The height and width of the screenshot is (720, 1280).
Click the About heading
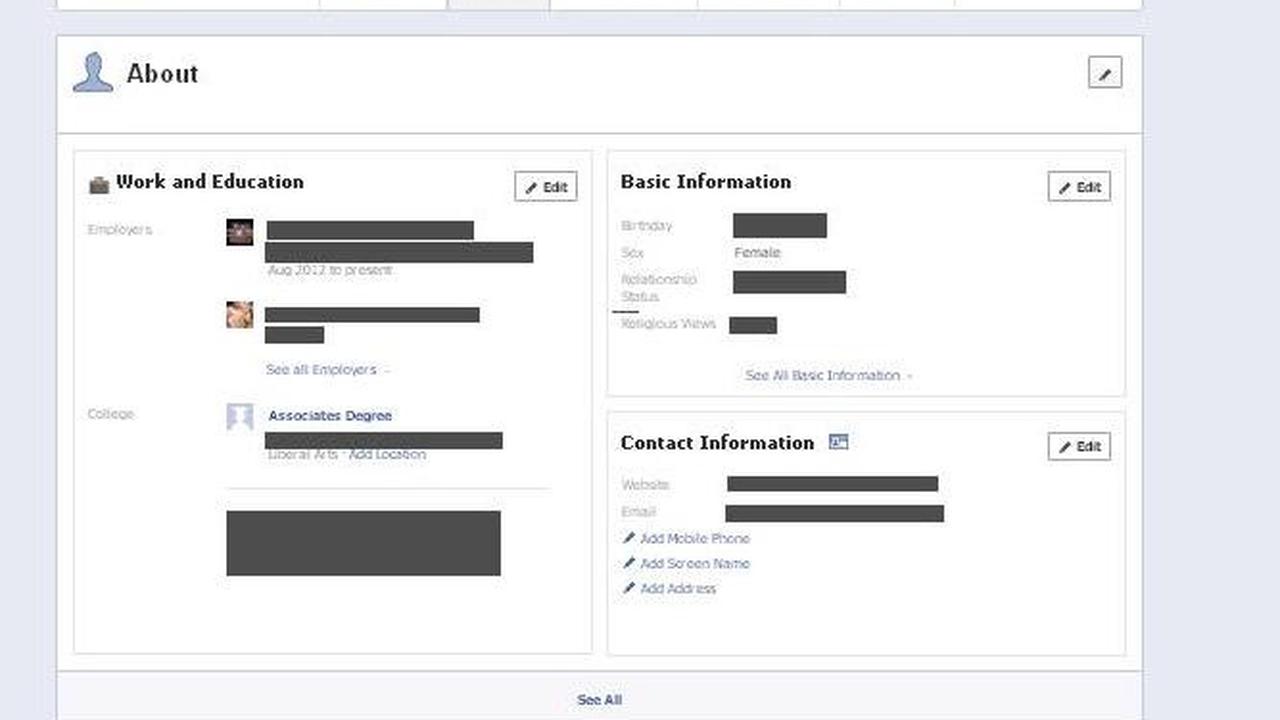tap(162, 73)
